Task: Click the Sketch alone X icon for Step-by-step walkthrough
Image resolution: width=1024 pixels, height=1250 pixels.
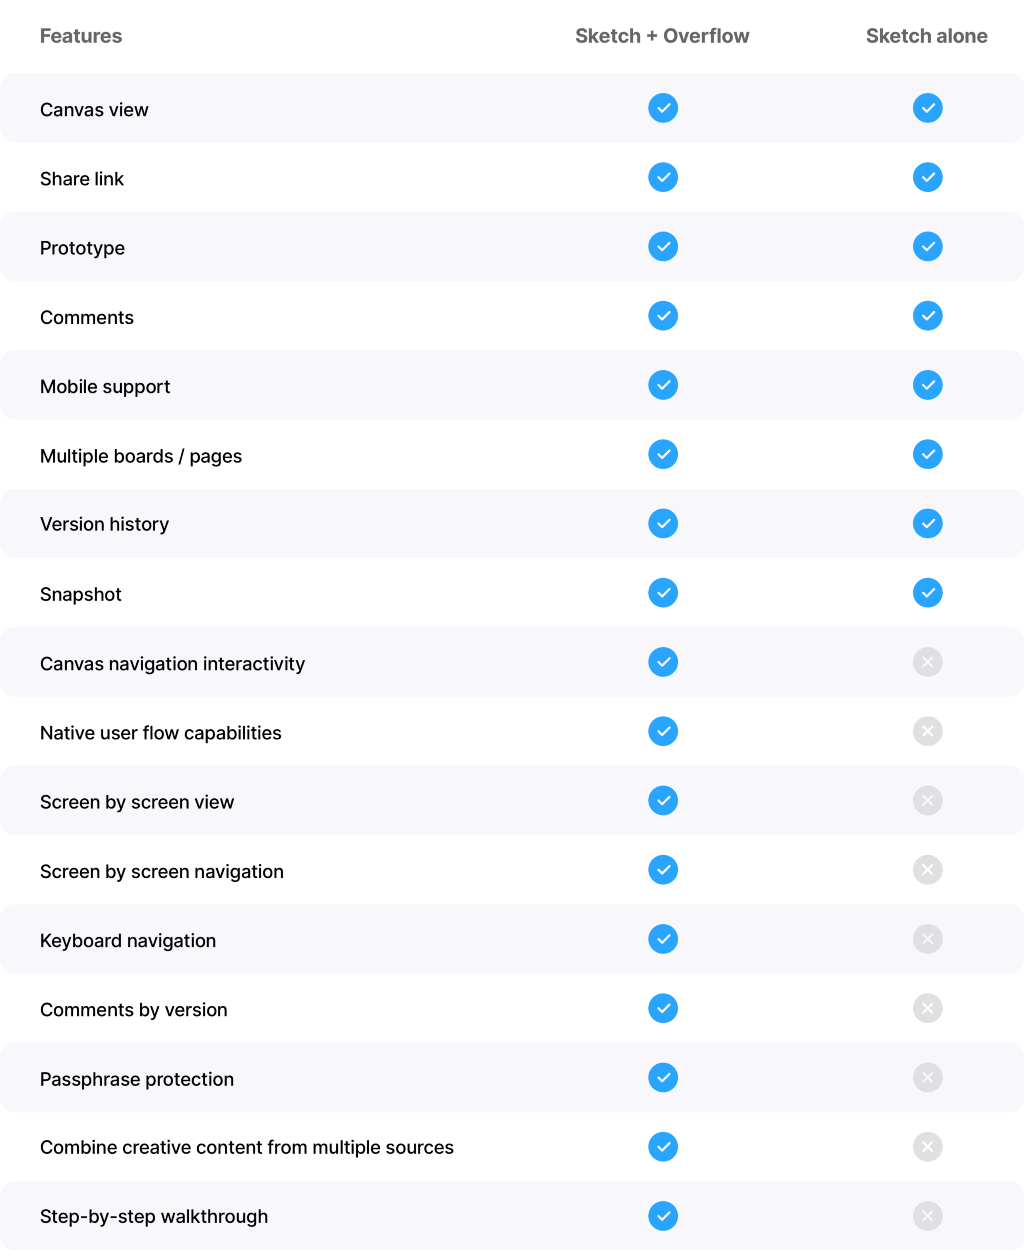Action: (x=928, y=1216)
